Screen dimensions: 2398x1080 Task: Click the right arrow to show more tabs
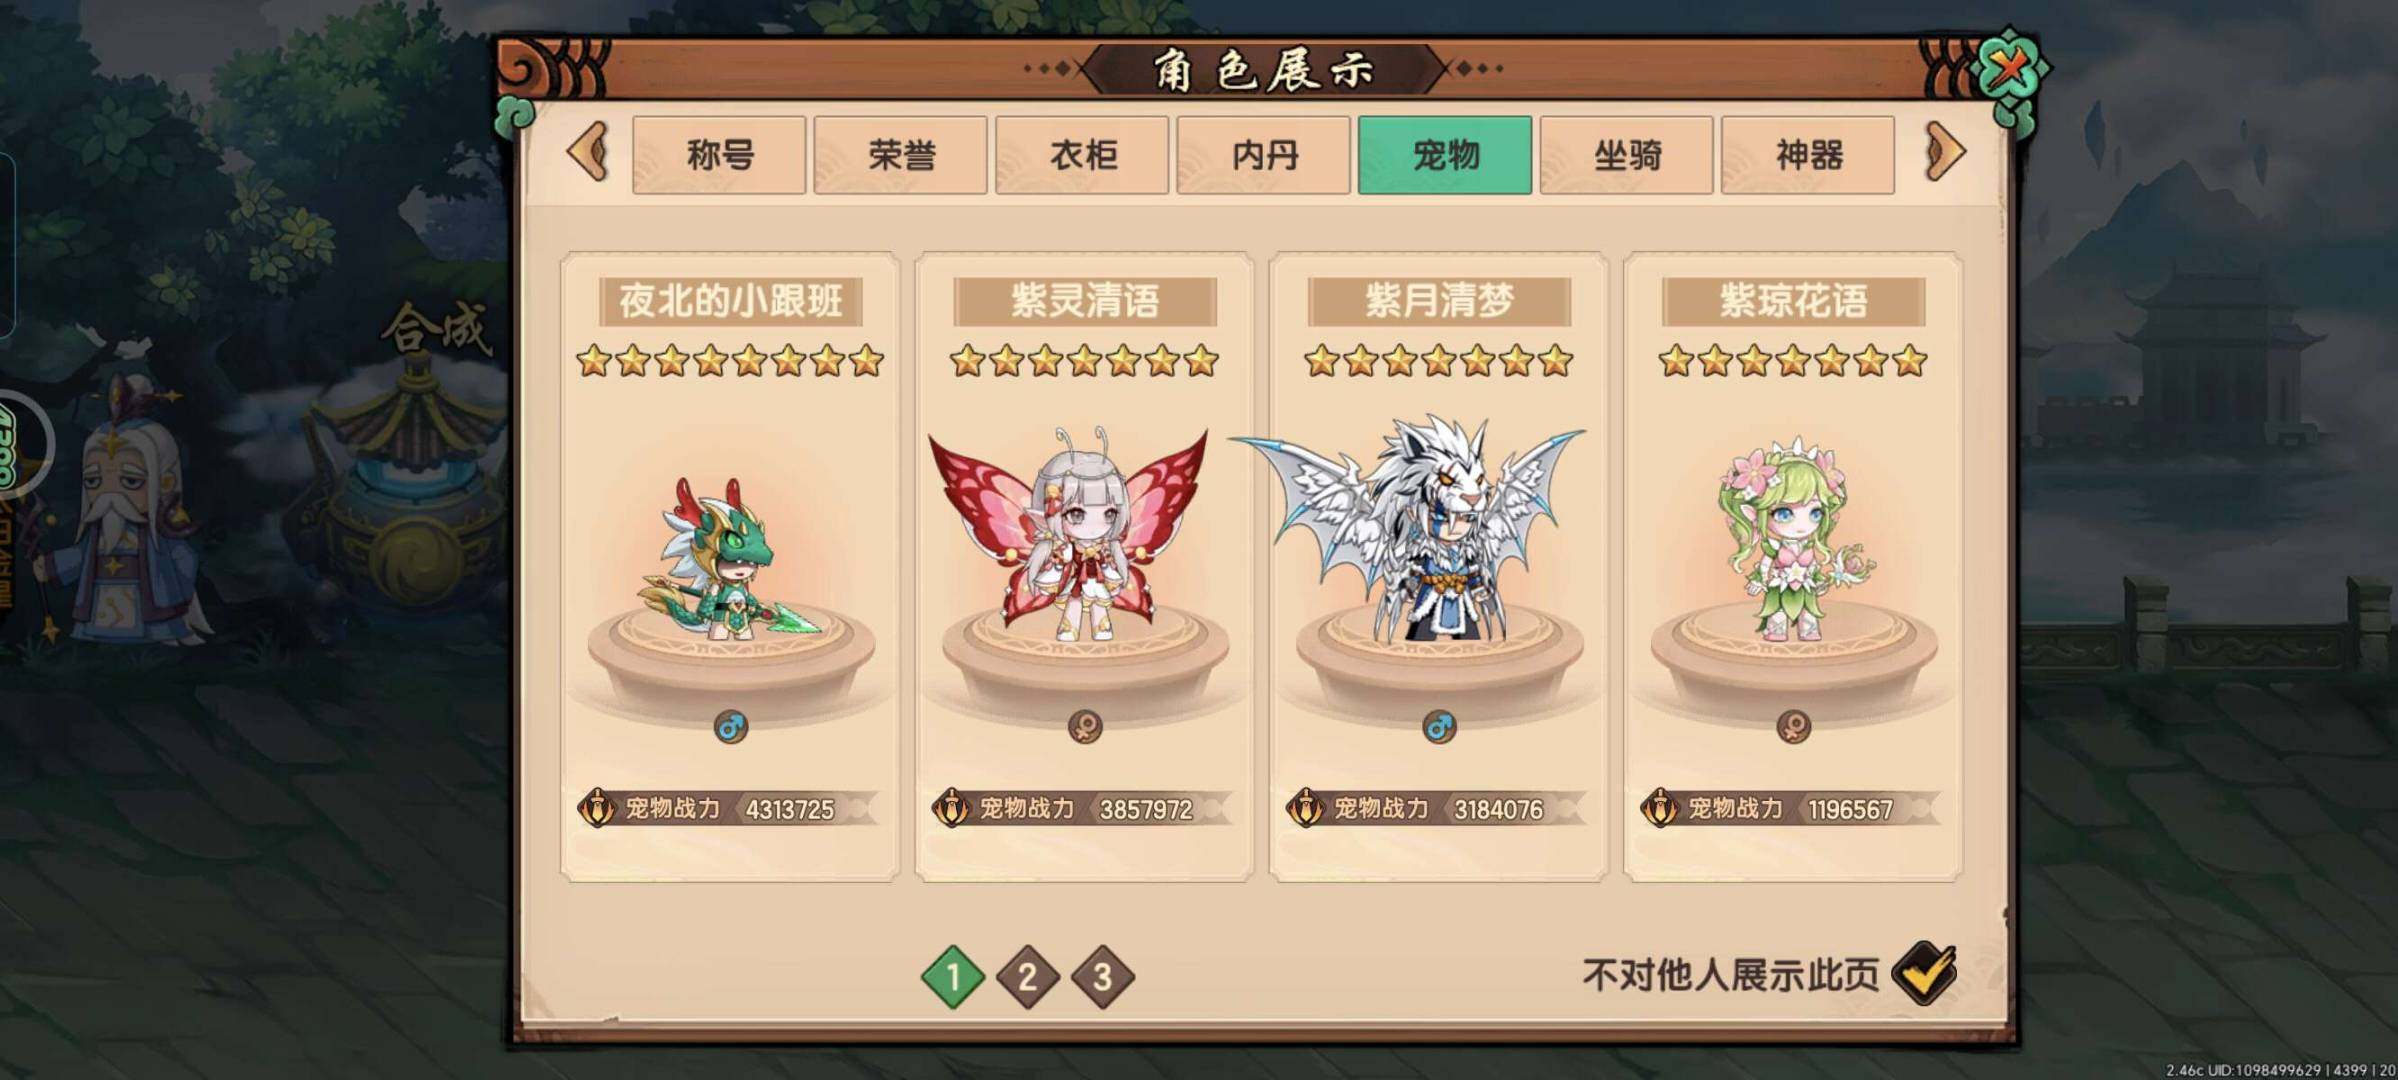click(1945, 152)
